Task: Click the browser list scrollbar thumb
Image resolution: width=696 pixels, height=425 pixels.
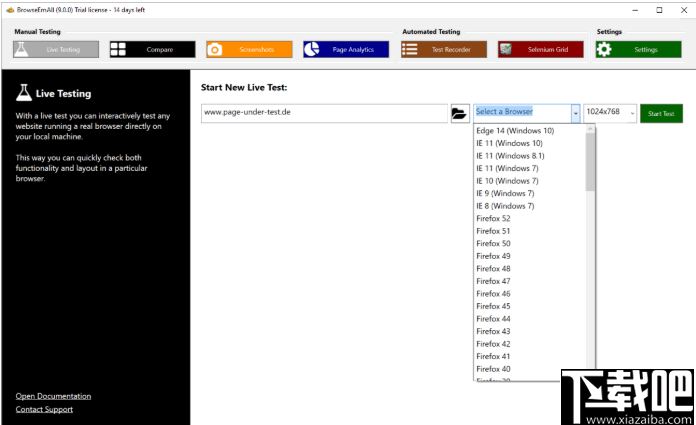Action: tap(590, 162)
